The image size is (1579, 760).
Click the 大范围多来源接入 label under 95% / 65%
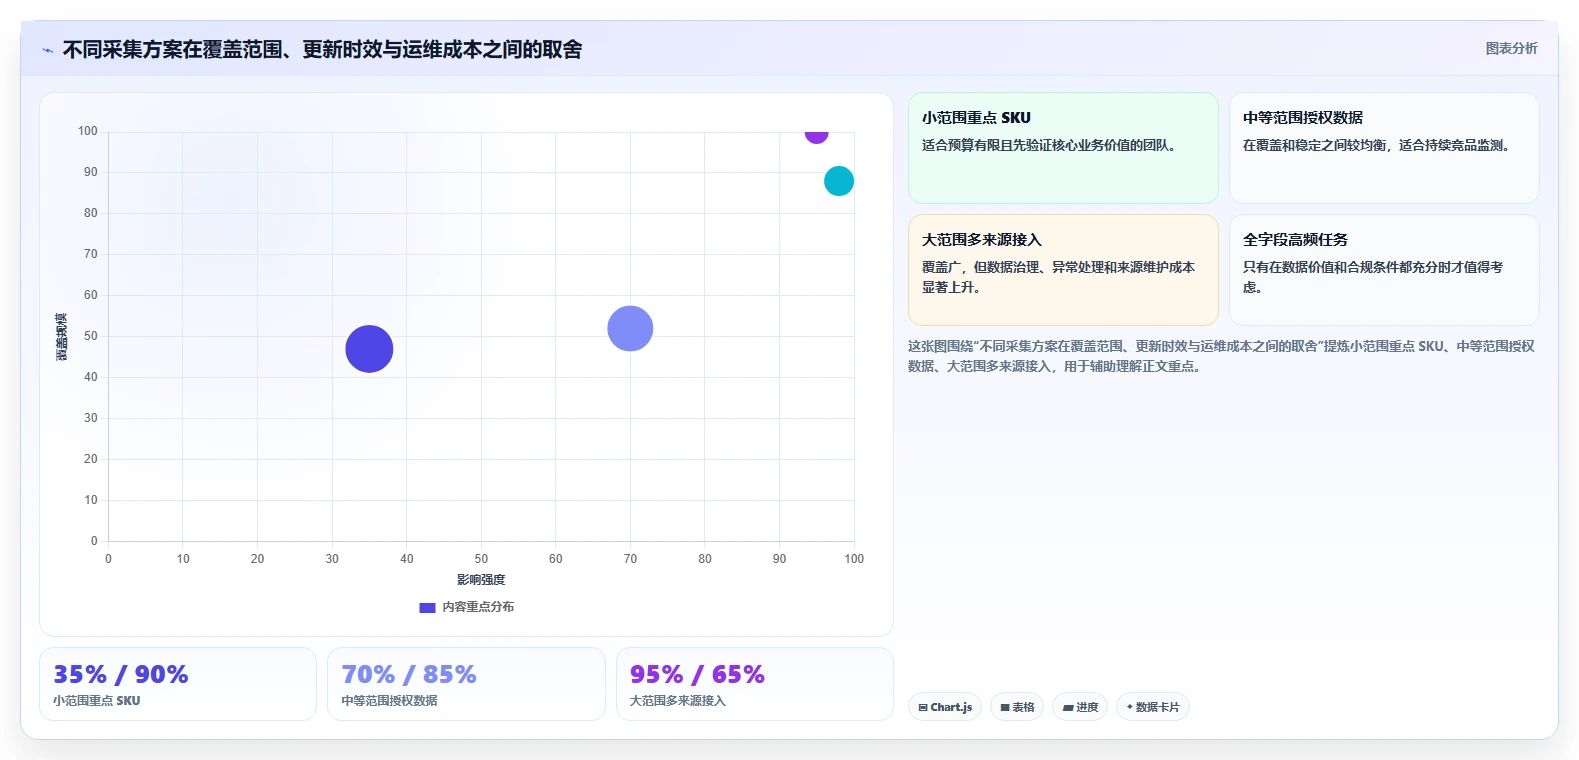(678, 701)
